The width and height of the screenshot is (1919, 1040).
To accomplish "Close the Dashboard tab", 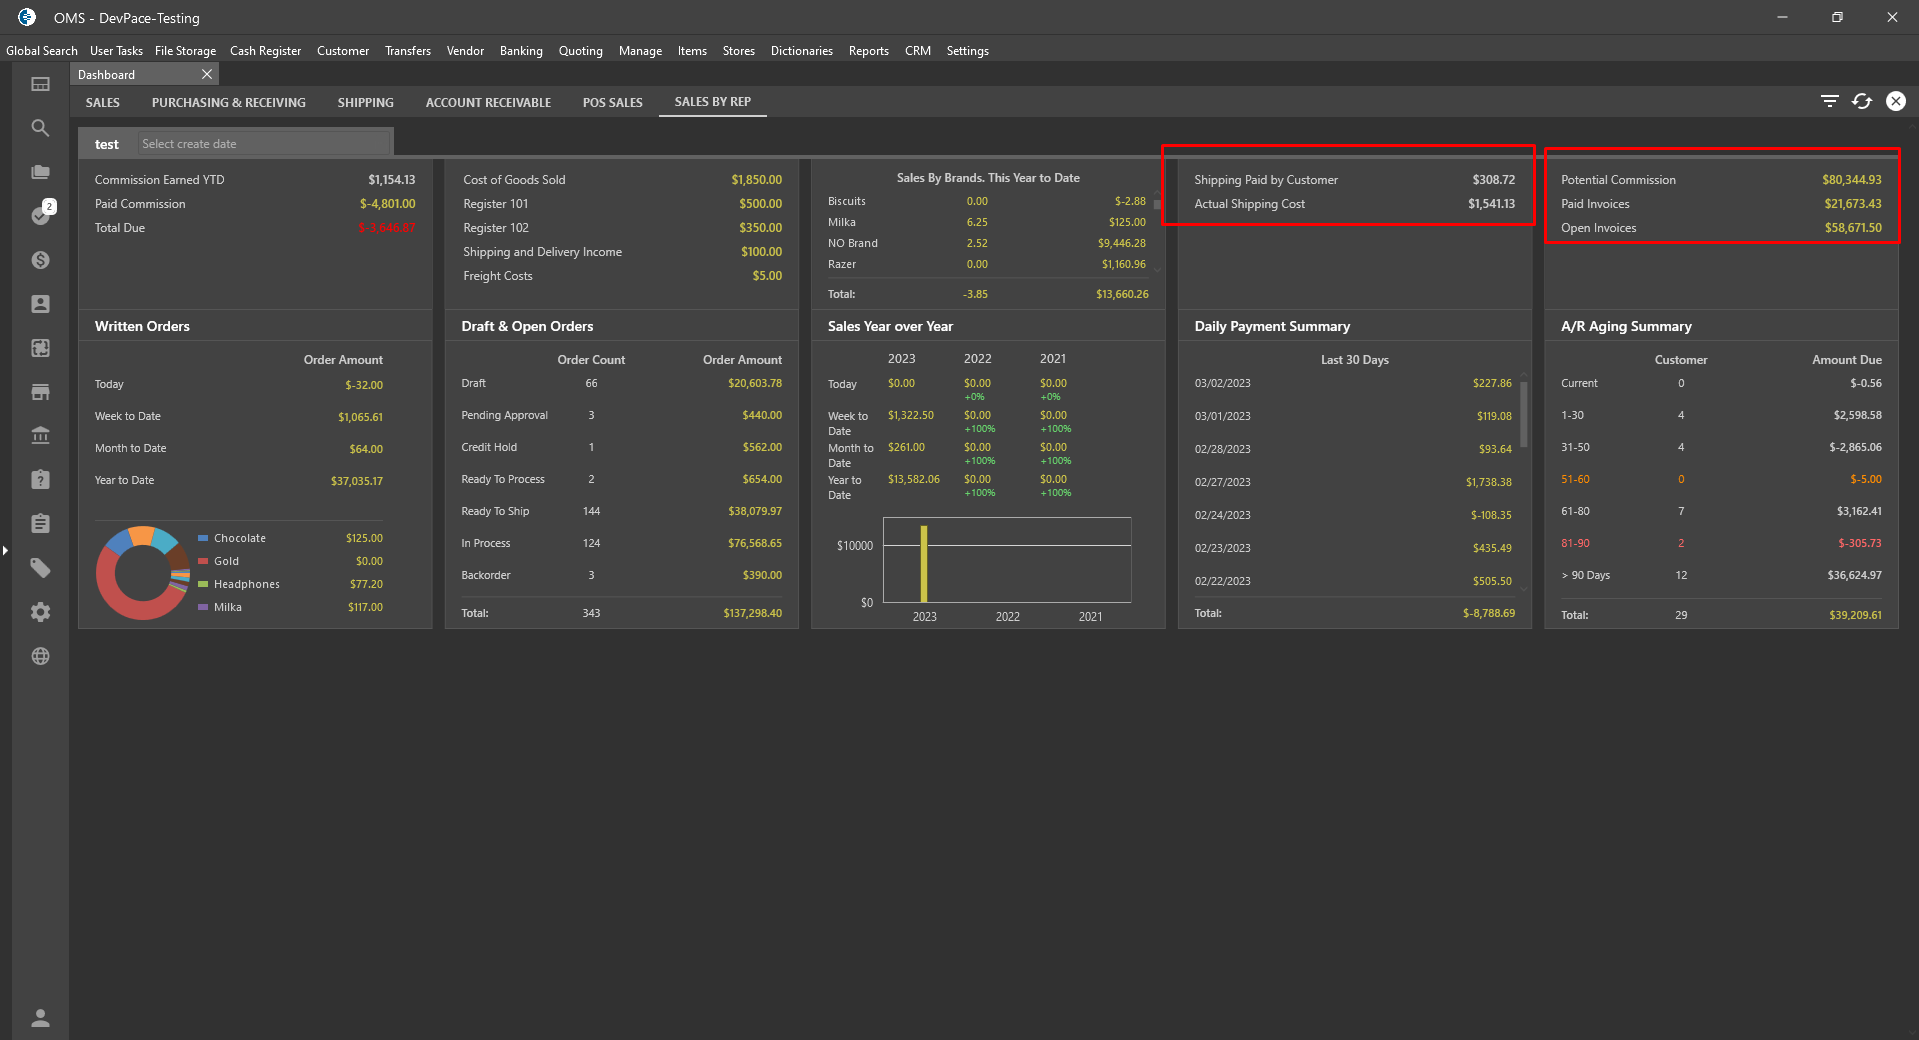I will coord(207,75).
